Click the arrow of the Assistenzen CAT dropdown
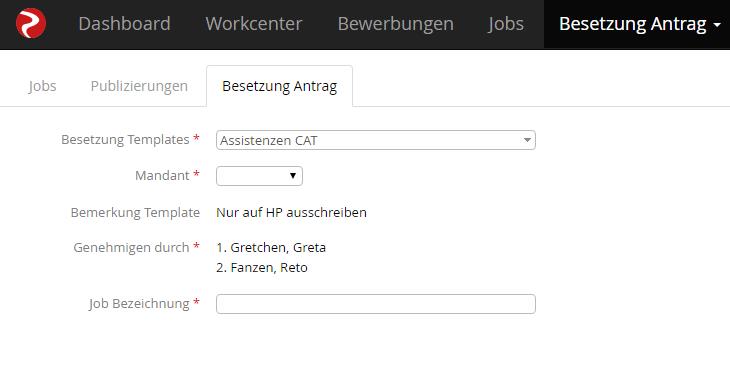Screen dimensions: 730x369 pyautogui.click(x=527, y=140)
